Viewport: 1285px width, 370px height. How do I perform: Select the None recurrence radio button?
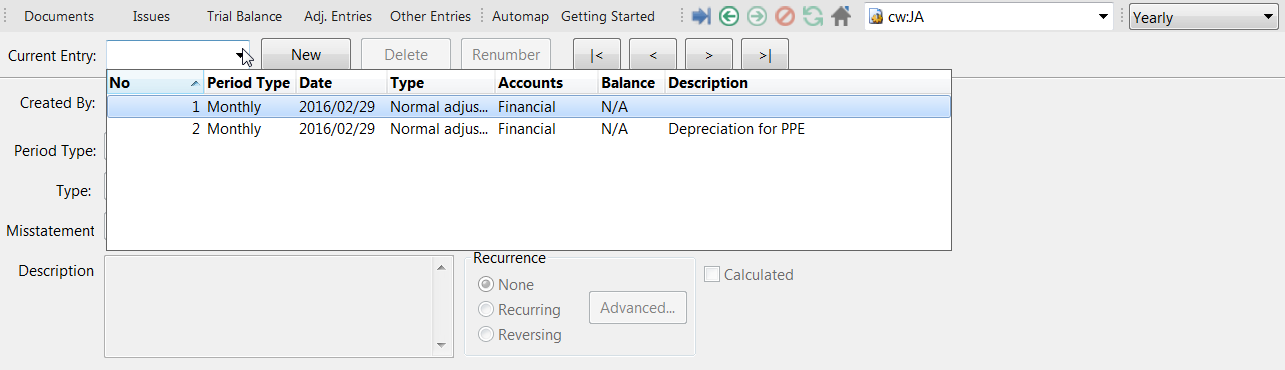[486, 285]
